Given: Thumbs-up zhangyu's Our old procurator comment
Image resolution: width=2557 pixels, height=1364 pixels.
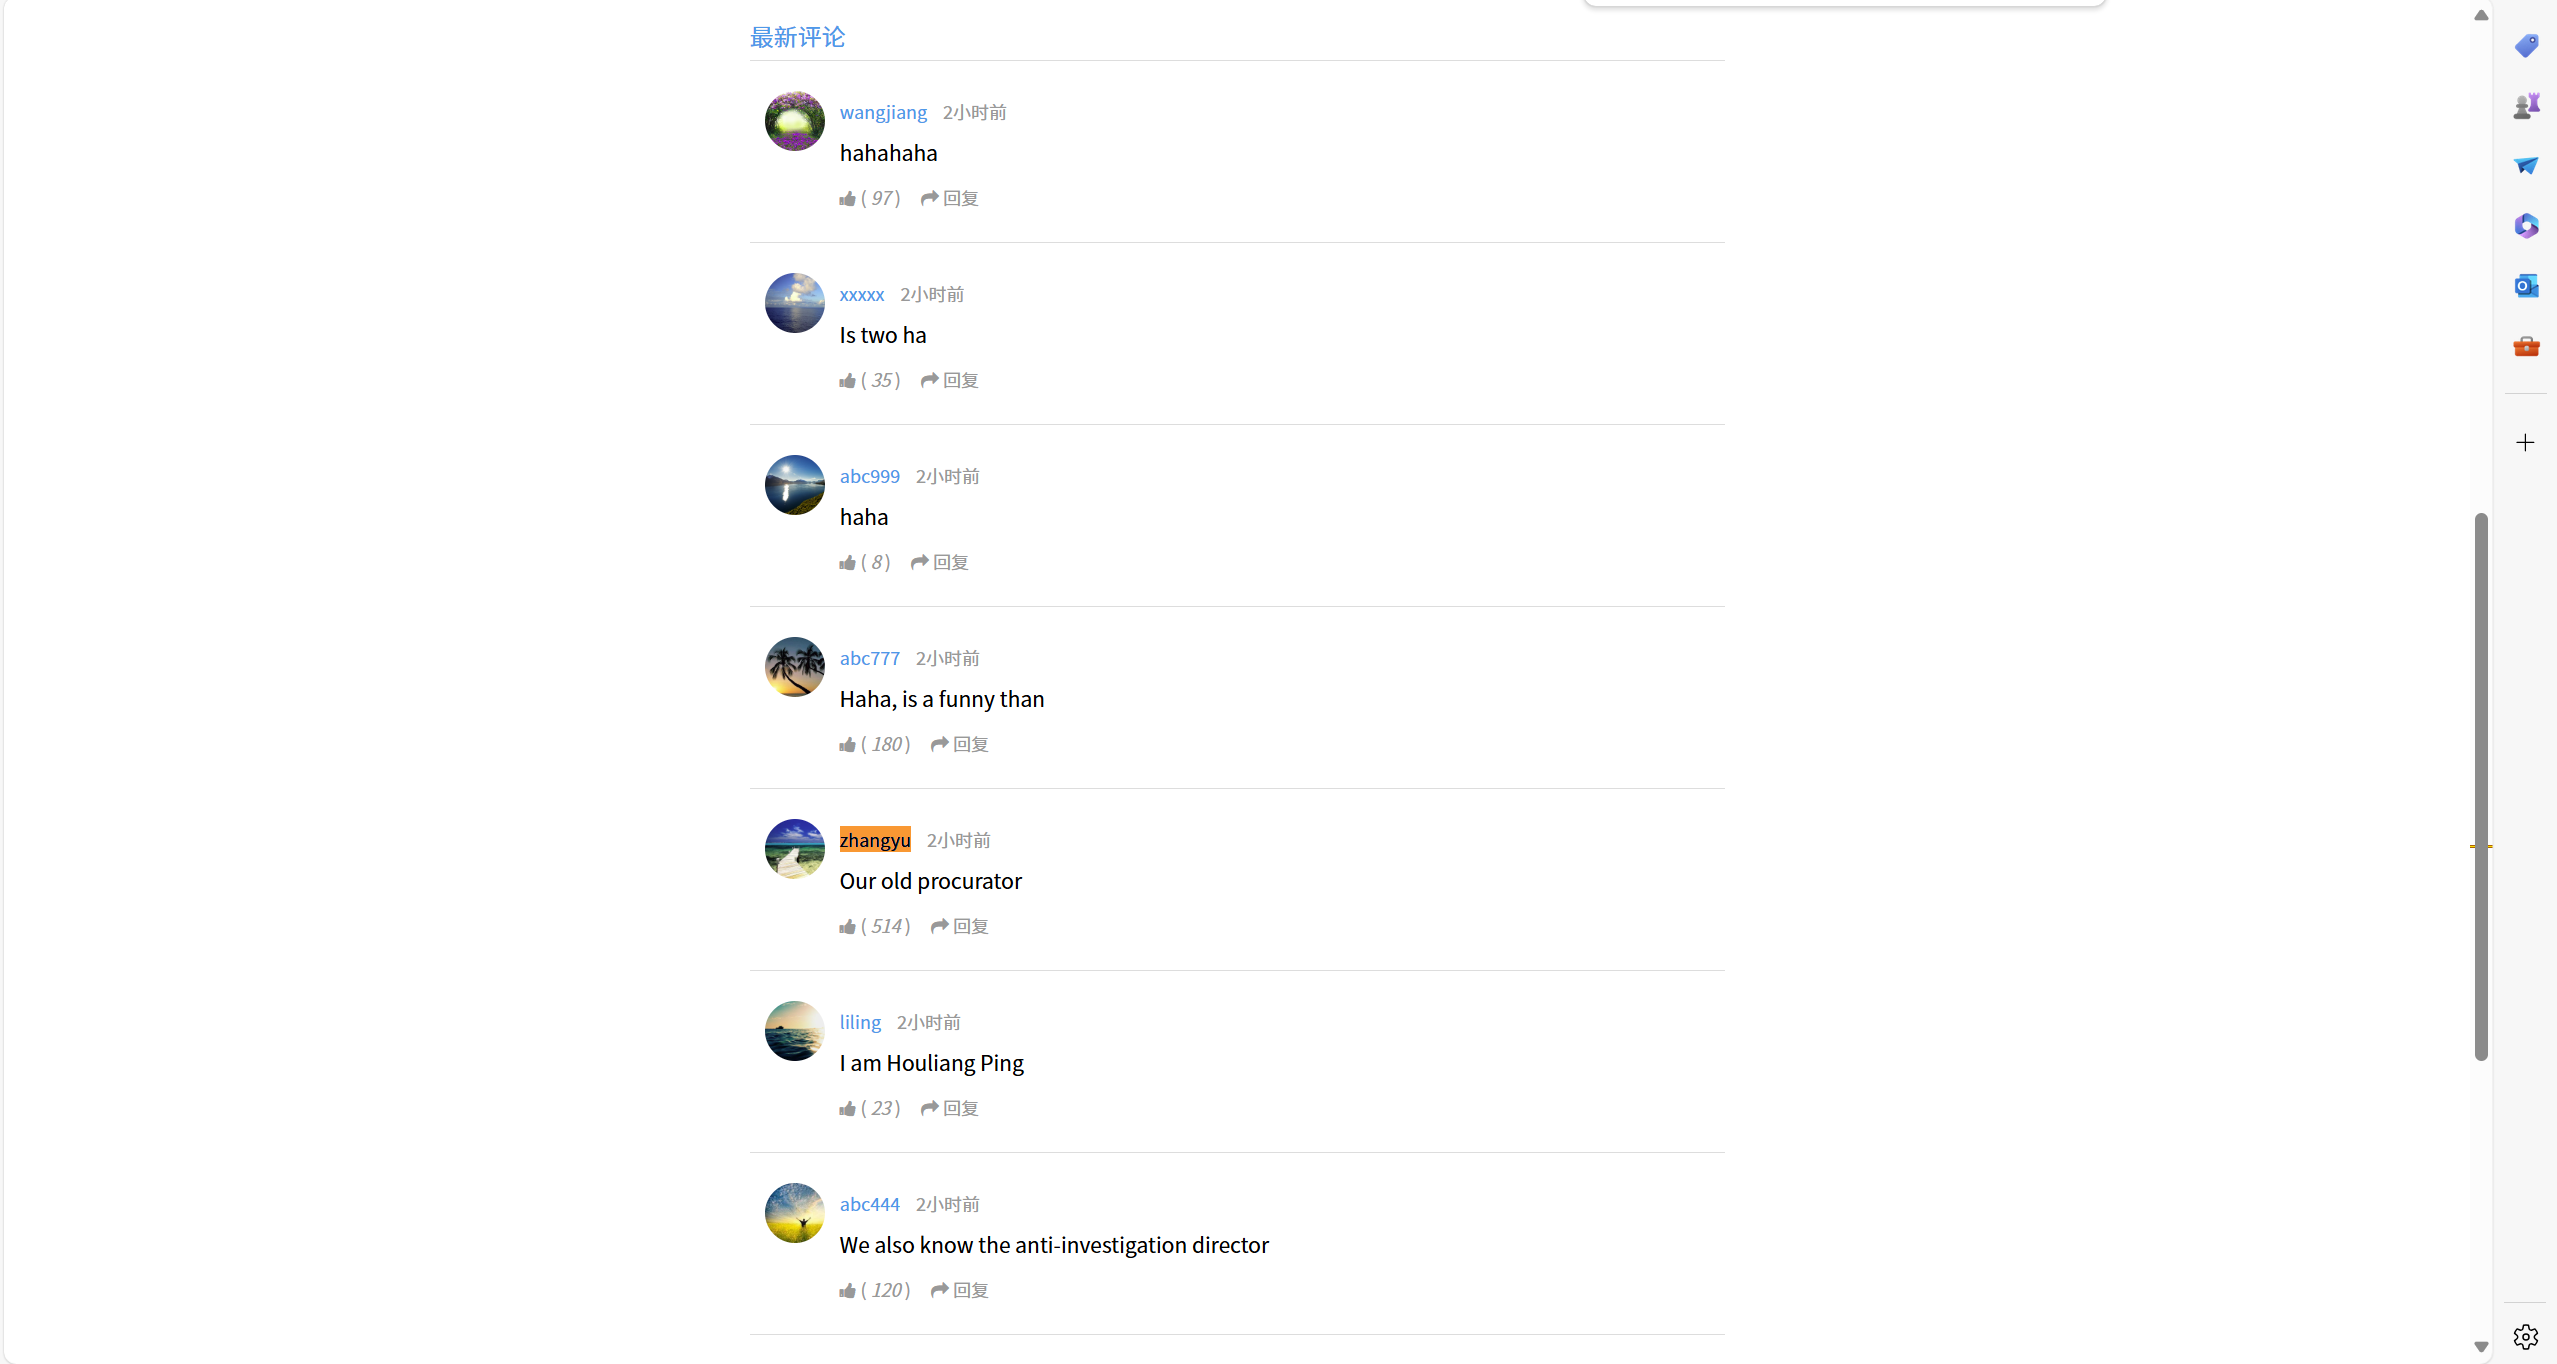Looking at the screenshot, I should tap(848, 926).
